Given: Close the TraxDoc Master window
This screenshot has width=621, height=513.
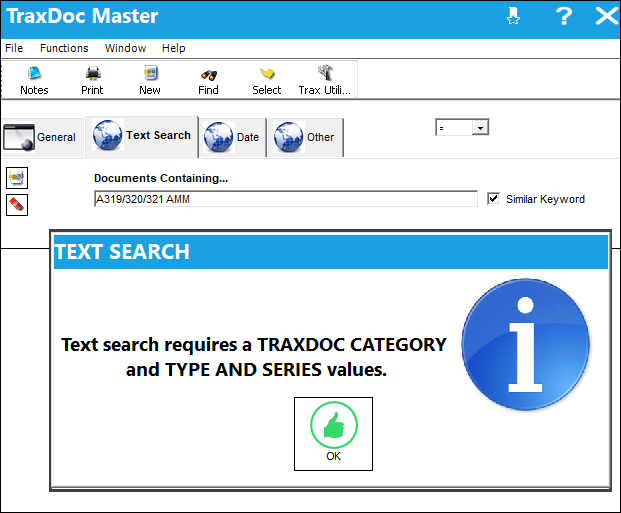Looking at the screenshot, I should 607,16.
